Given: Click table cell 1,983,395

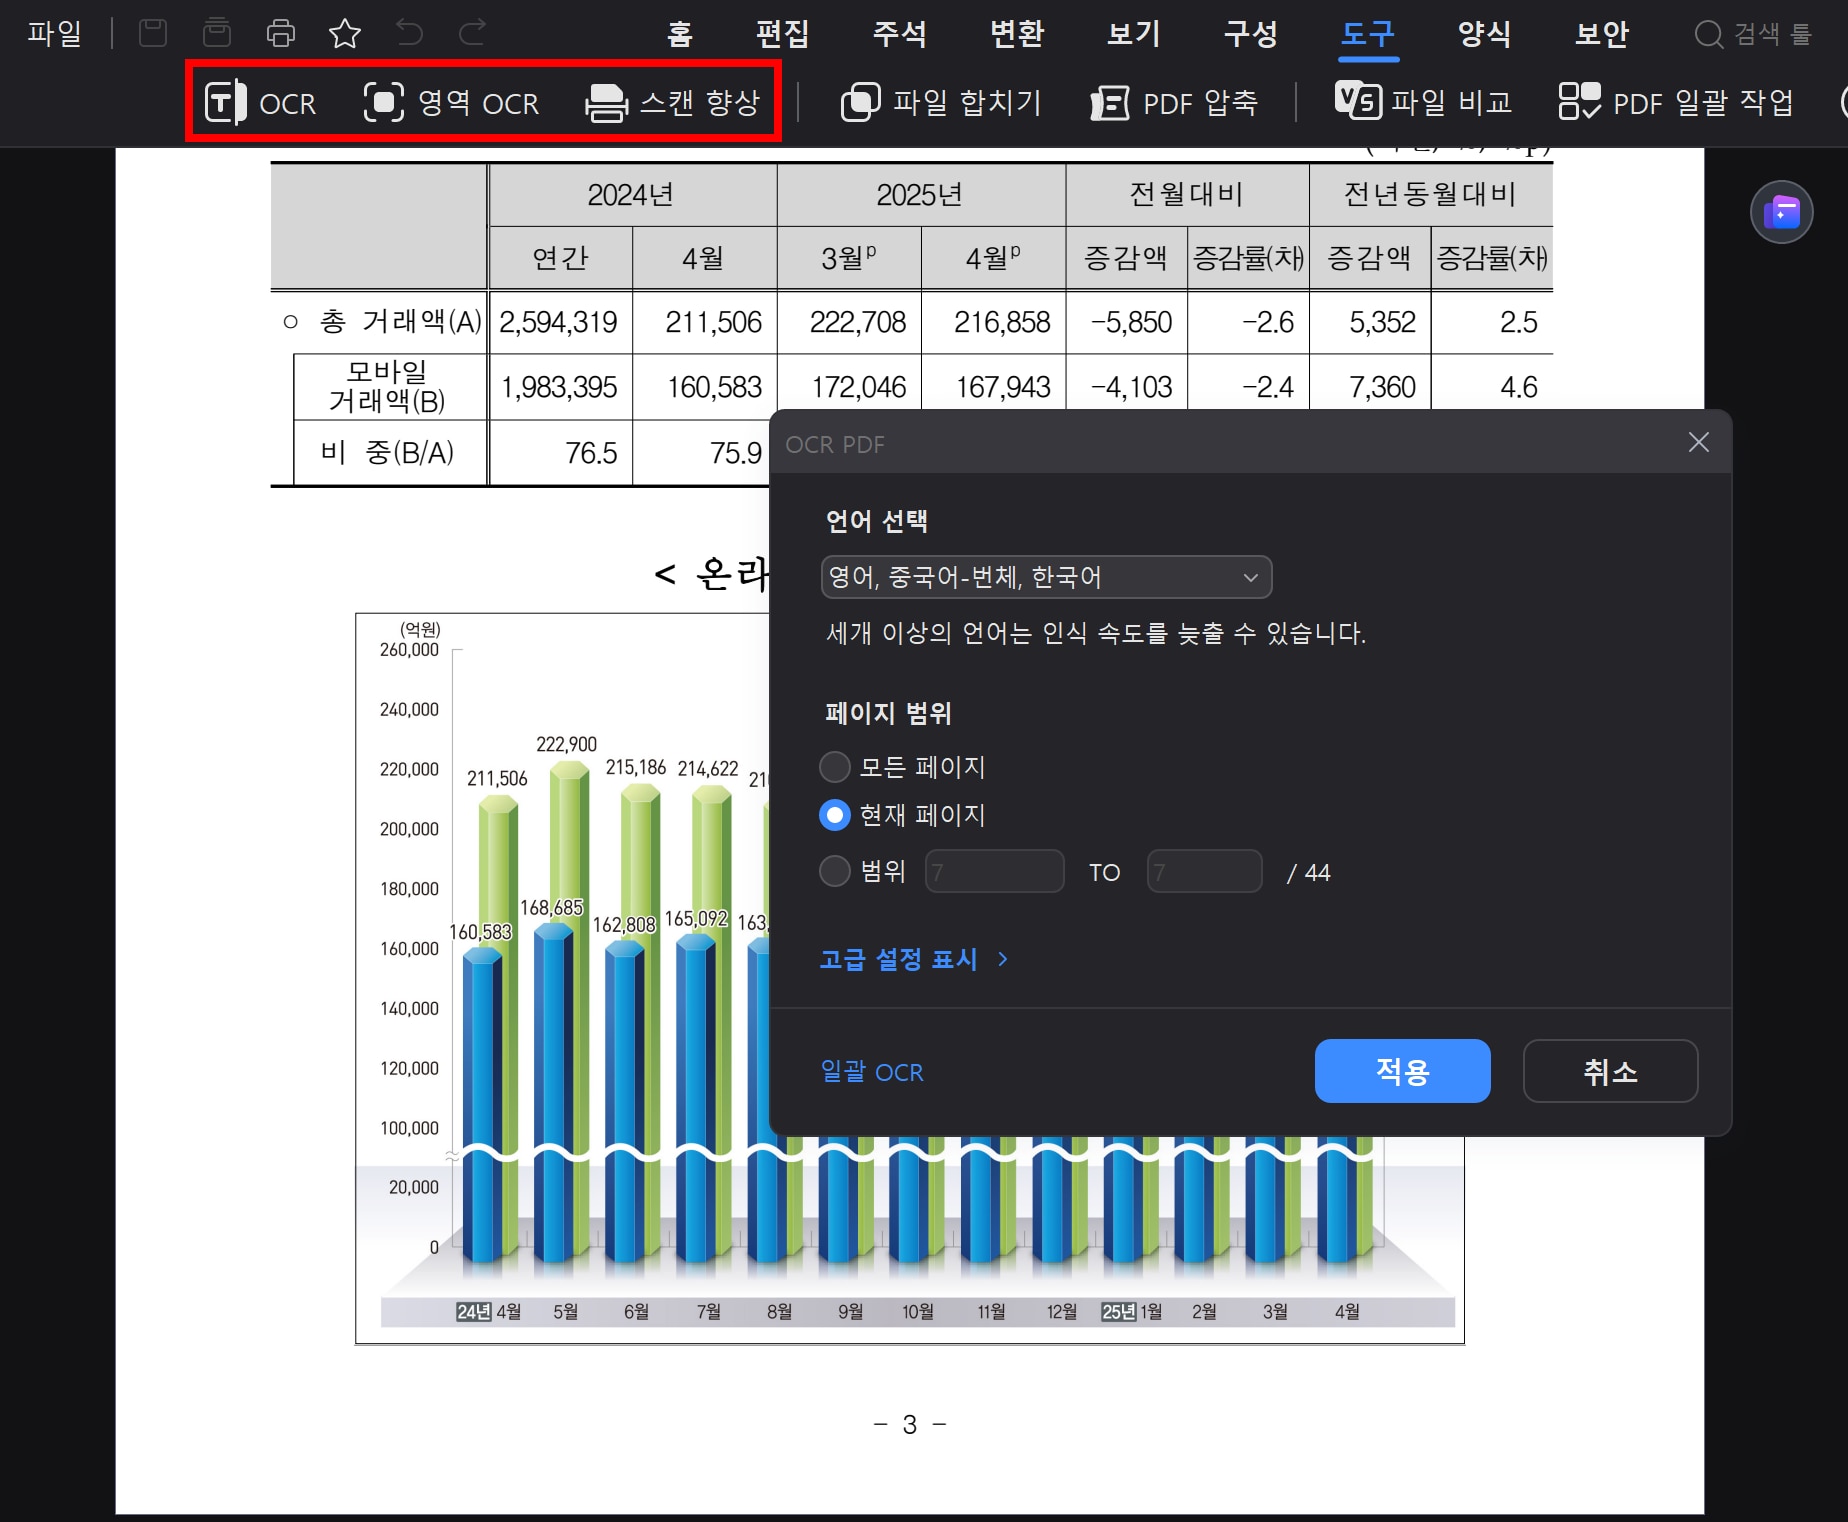Looking at the screenshot, I should 559,387.
